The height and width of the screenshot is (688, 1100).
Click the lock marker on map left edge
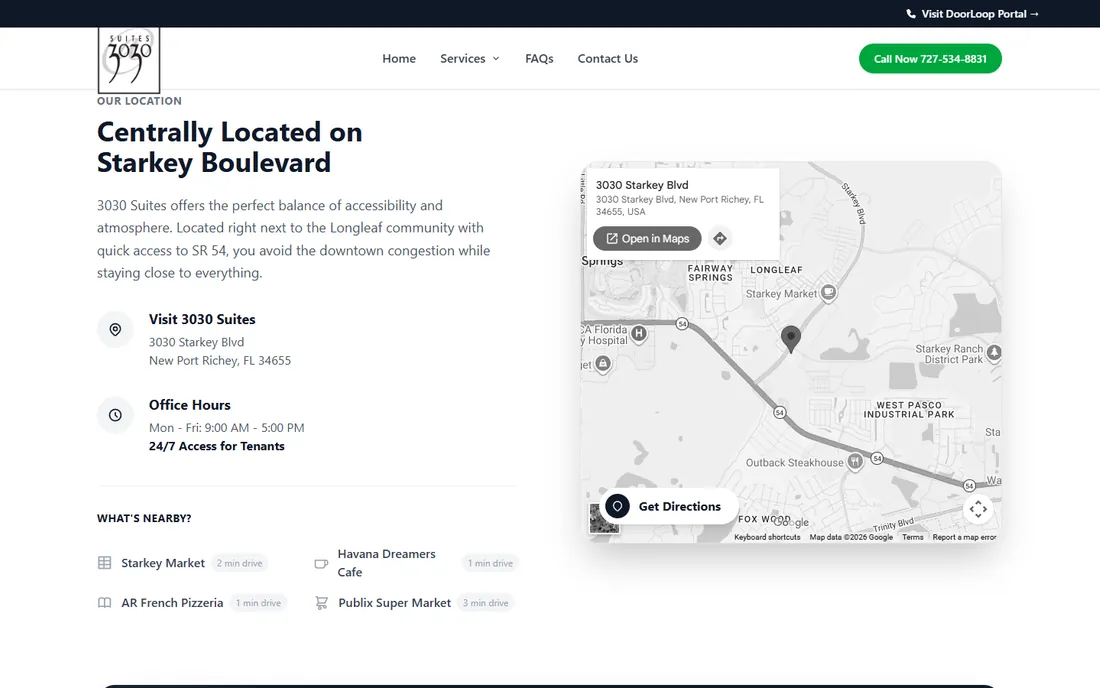click(x=603, y=363)
